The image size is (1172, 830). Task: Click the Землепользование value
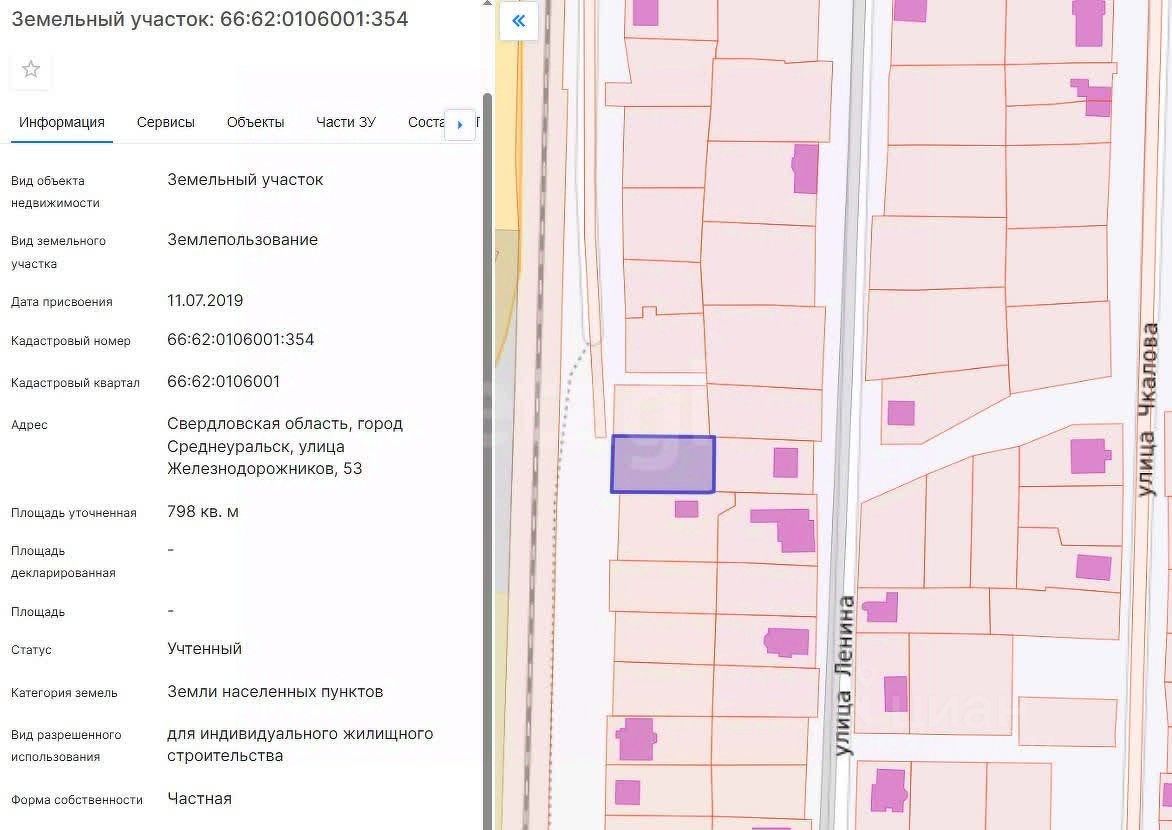(242, 240)
